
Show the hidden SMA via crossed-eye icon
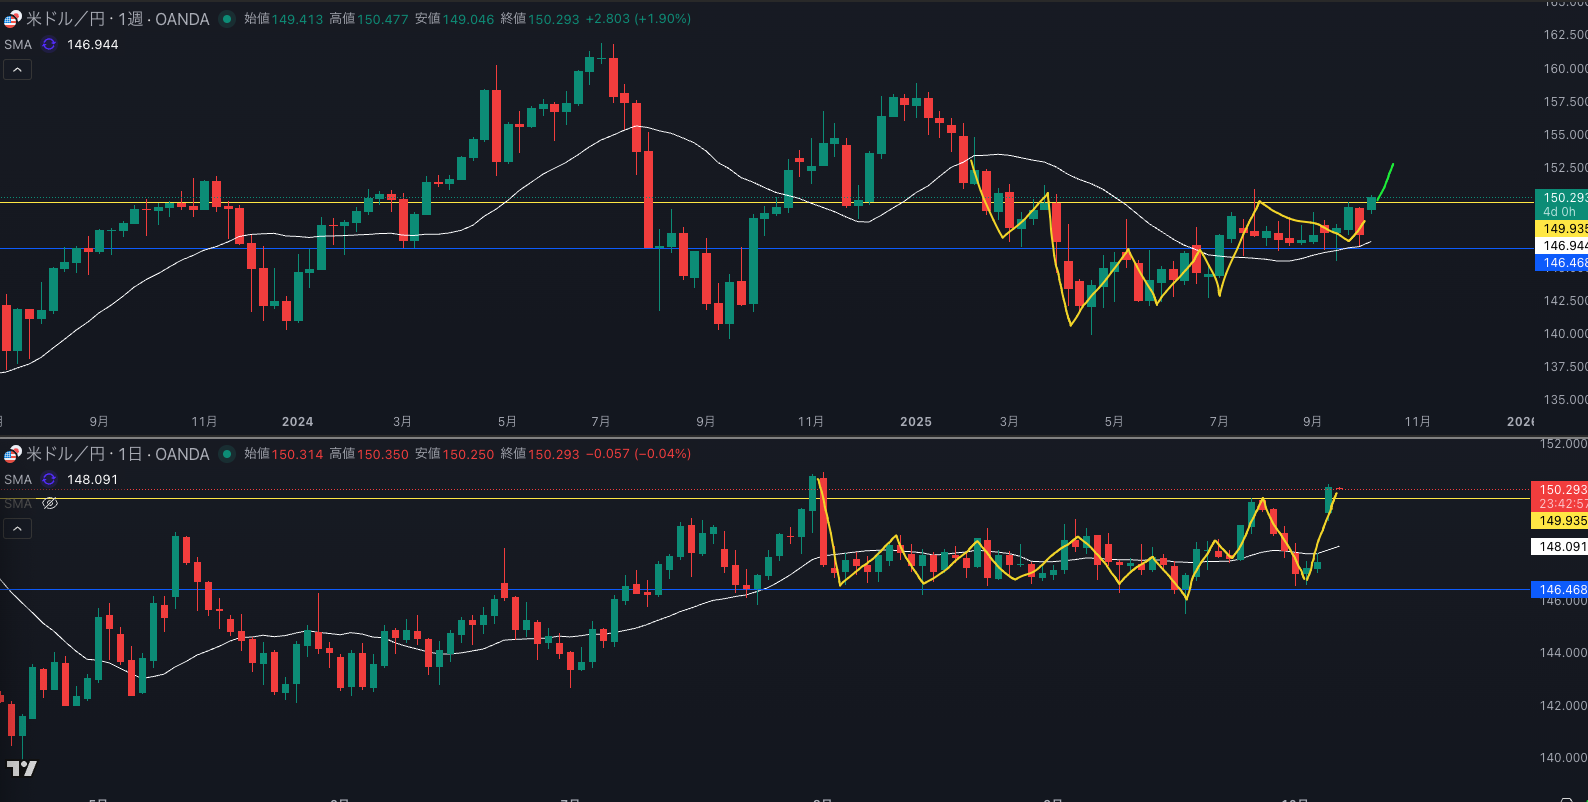(x=50, y=503)
